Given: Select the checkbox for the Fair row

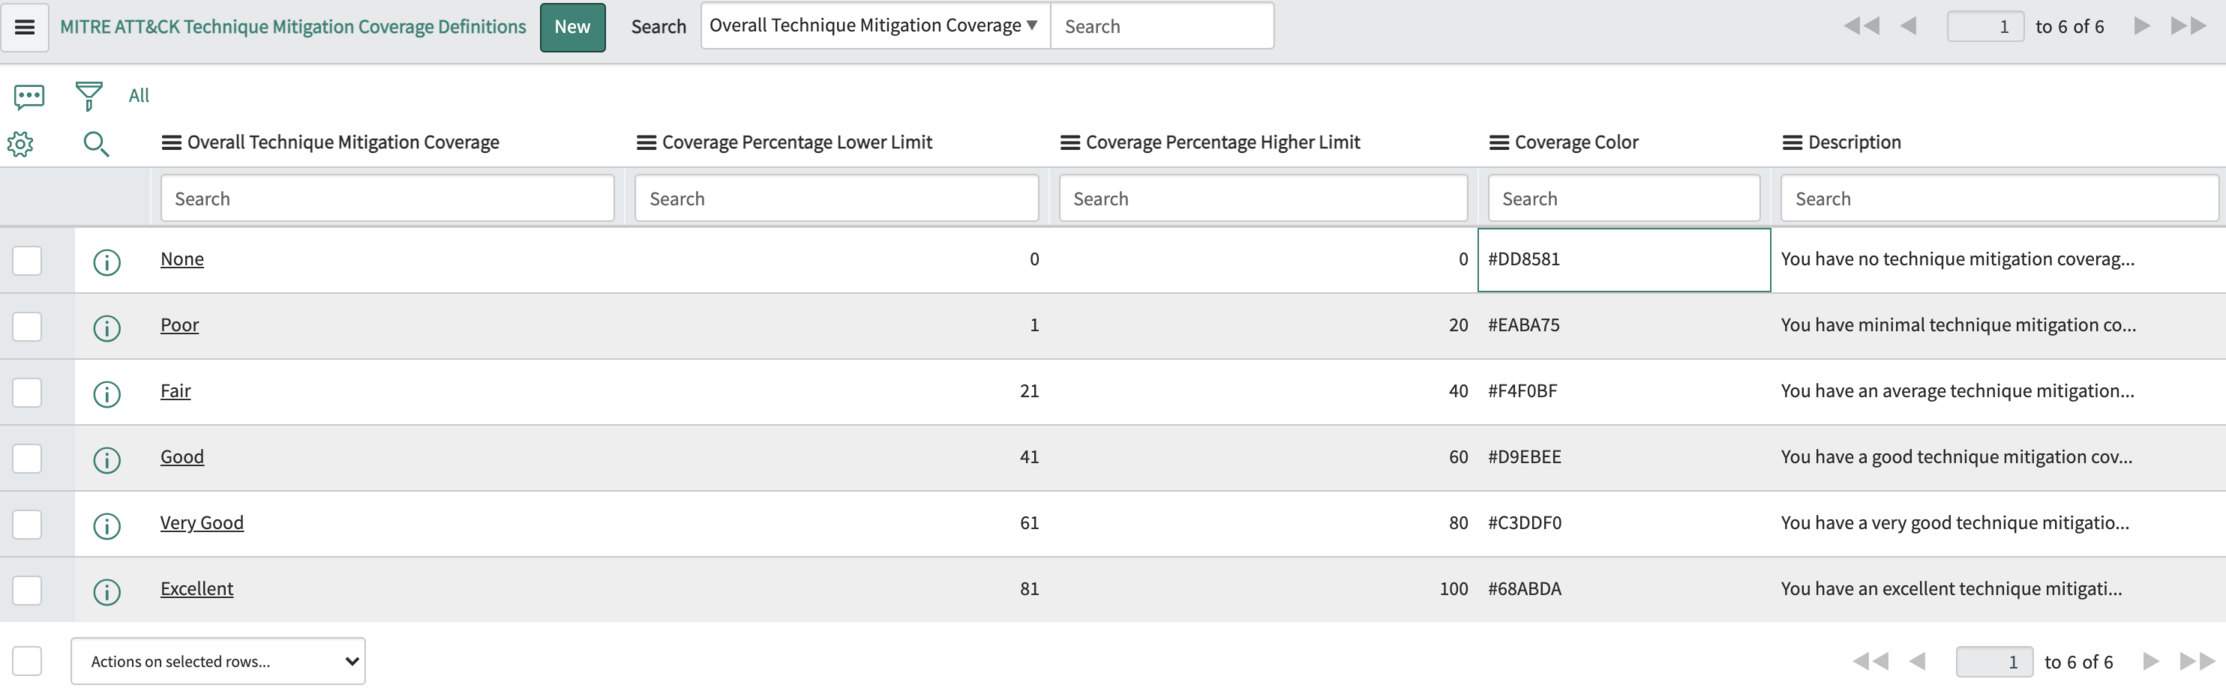Looking at the screenshot, I should point(27,392).
